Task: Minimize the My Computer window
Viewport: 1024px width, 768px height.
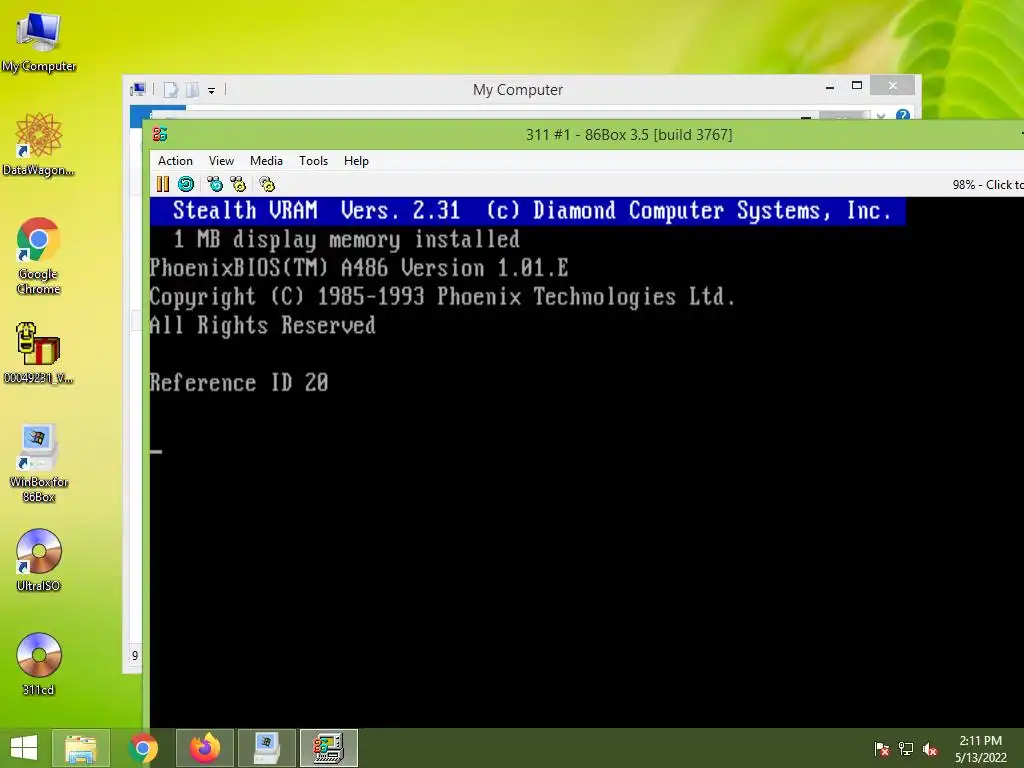Action: click(x=830, y=86)
